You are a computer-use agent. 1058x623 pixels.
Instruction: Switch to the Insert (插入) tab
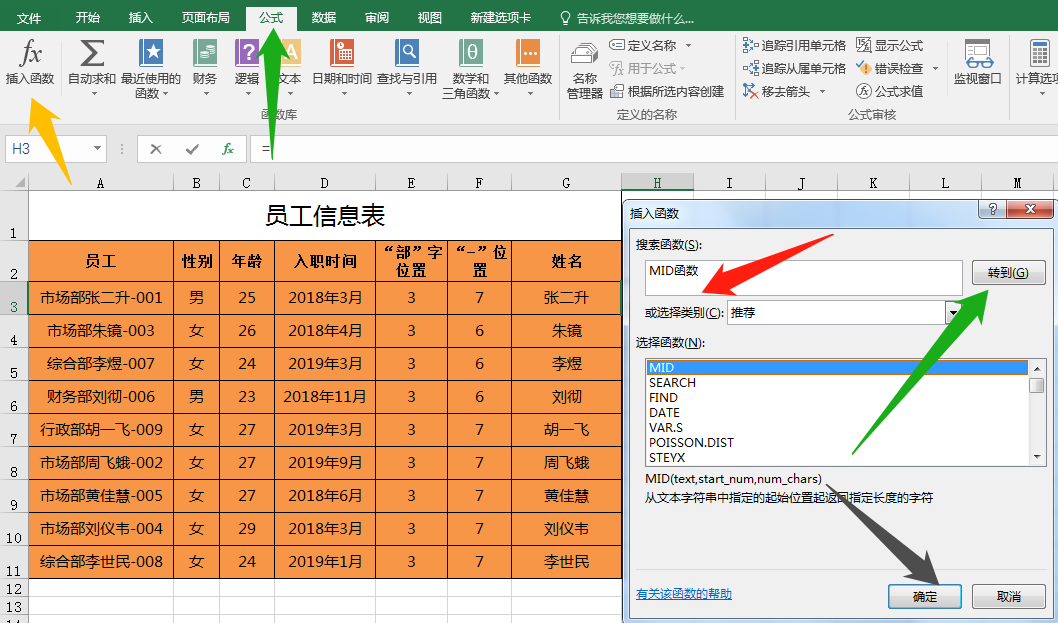click(x=140, y=18)
